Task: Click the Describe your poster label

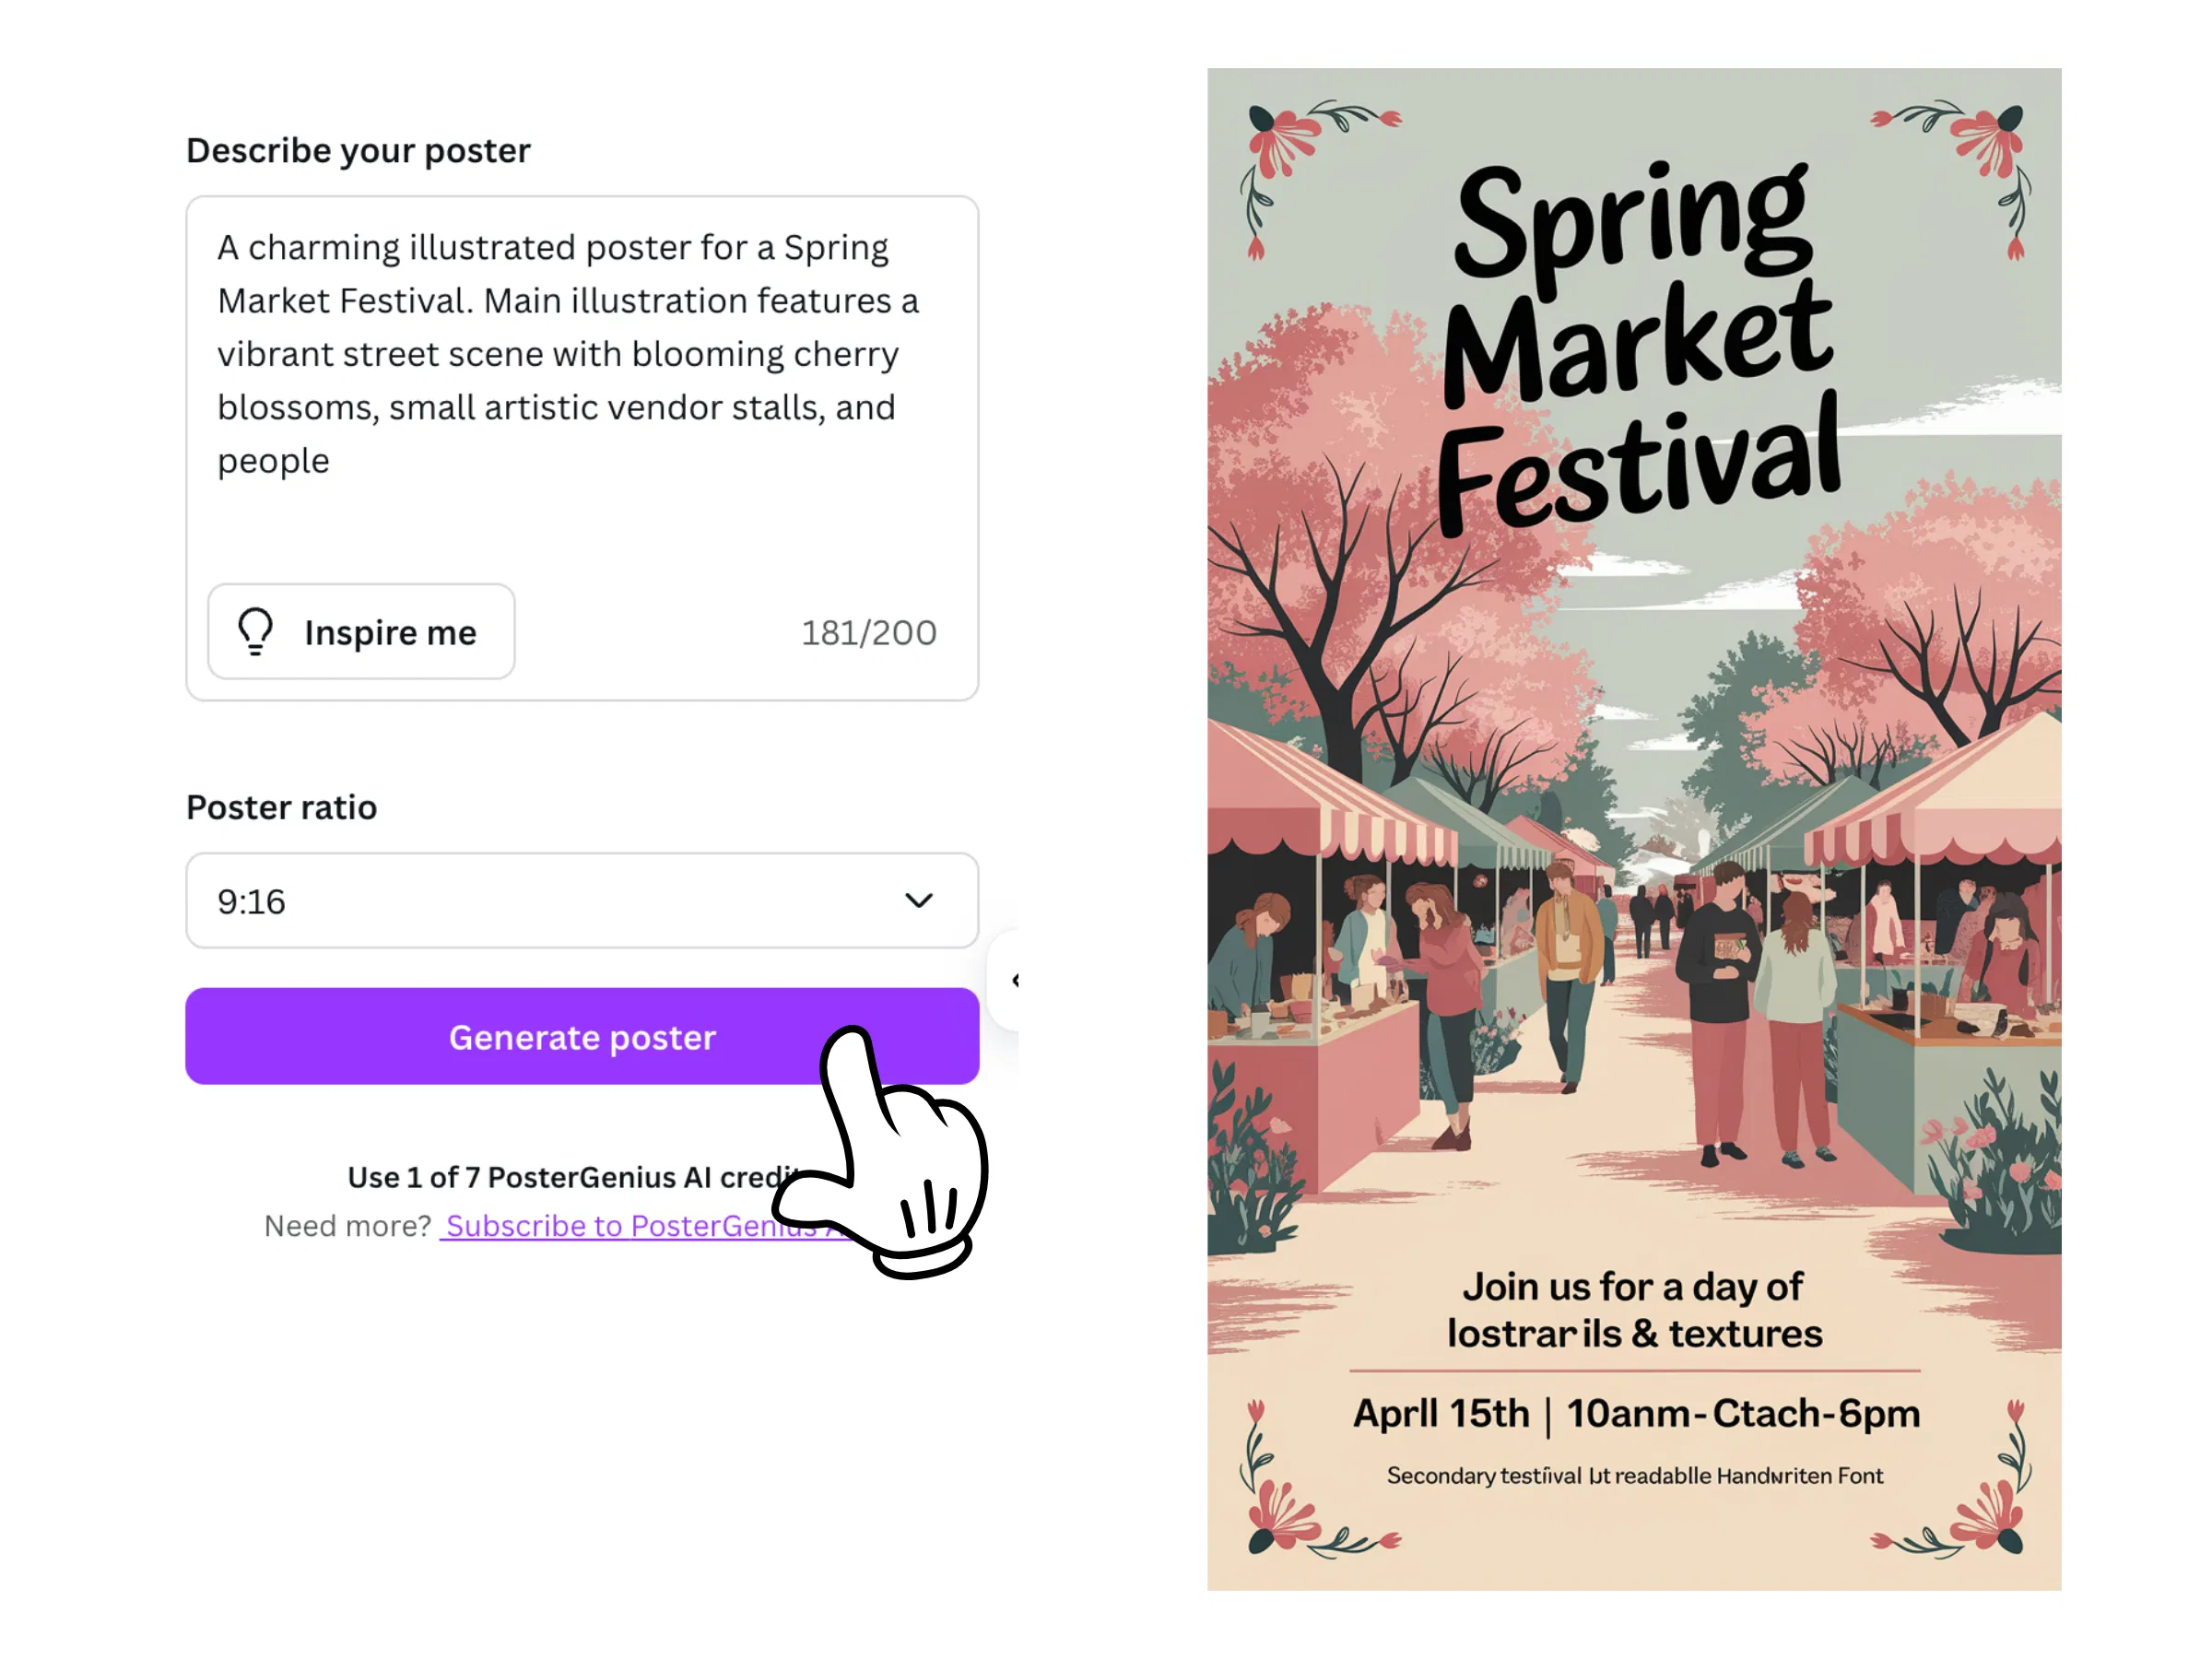Action: (x=358, y=150)
